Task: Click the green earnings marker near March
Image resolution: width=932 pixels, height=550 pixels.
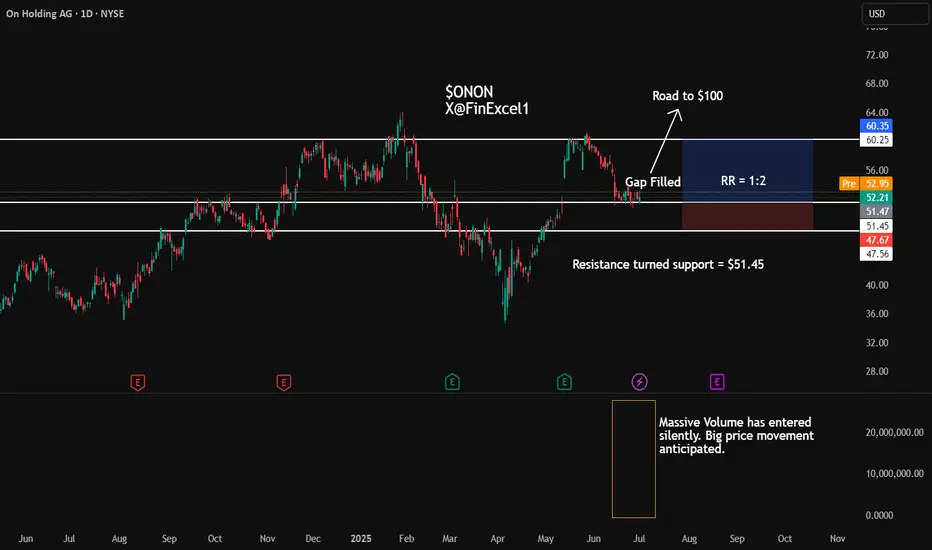Action: [x=452, y=382]
